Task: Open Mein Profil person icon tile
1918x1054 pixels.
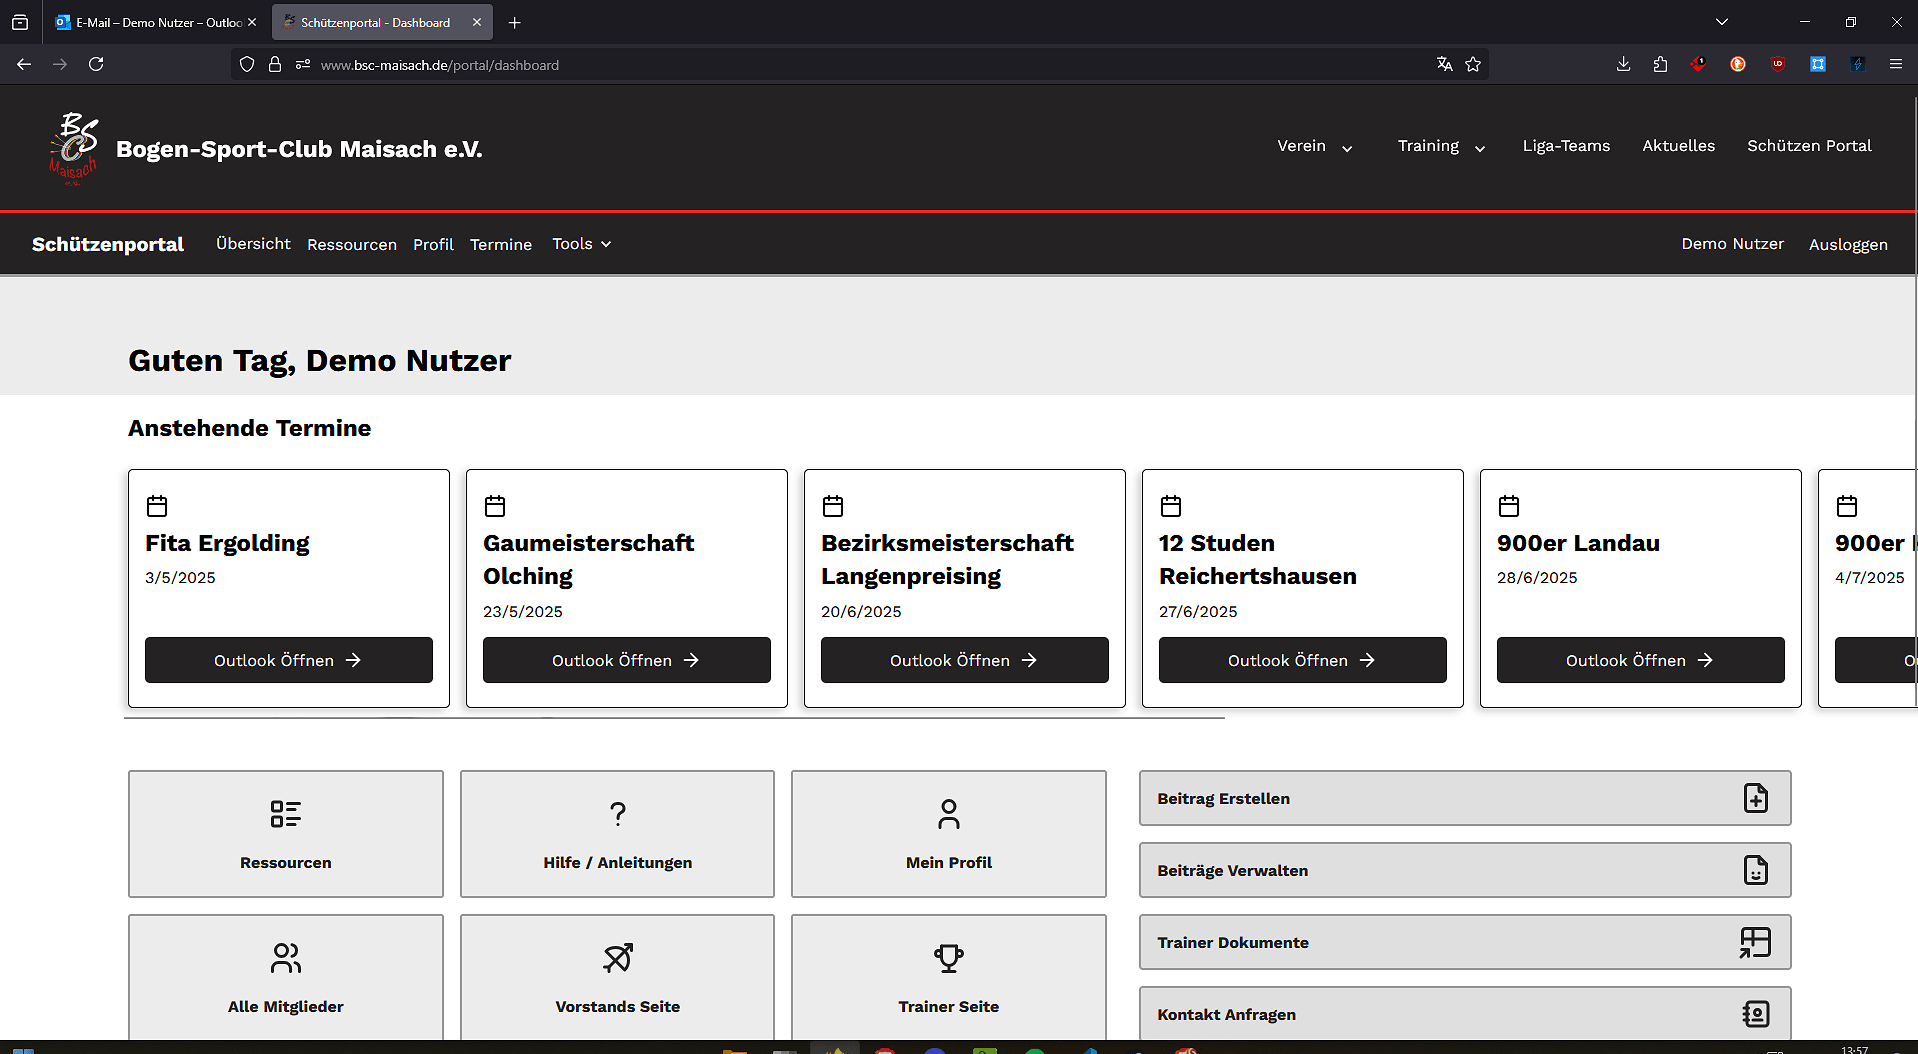Action: [x=948, y=833]
